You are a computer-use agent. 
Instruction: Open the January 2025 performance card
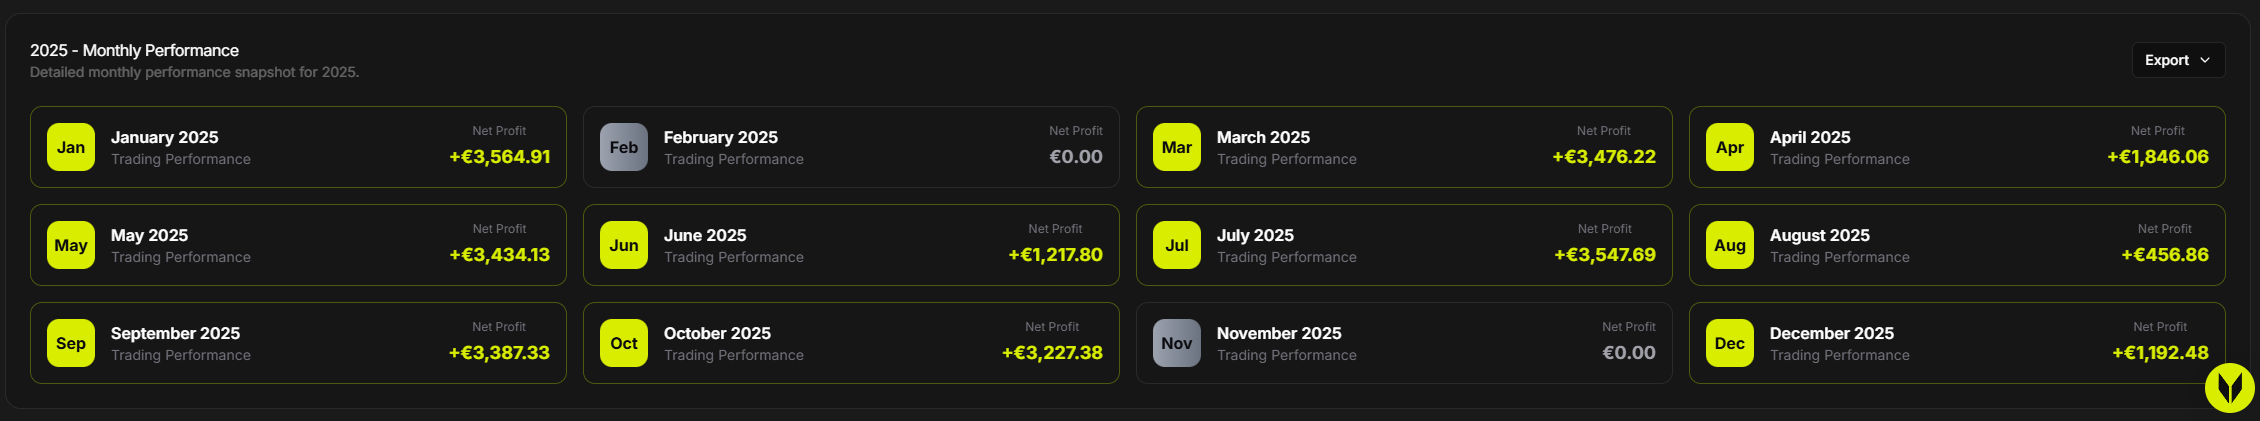tap(298, 147)
